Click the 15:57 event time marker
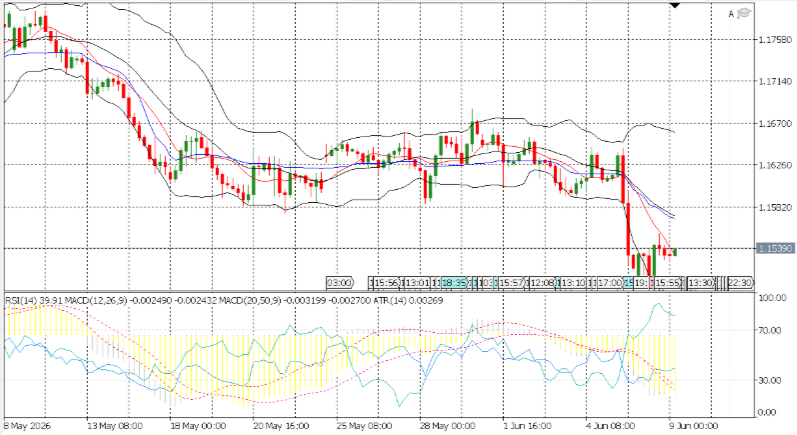797x435 pixels. pos(511,283)
